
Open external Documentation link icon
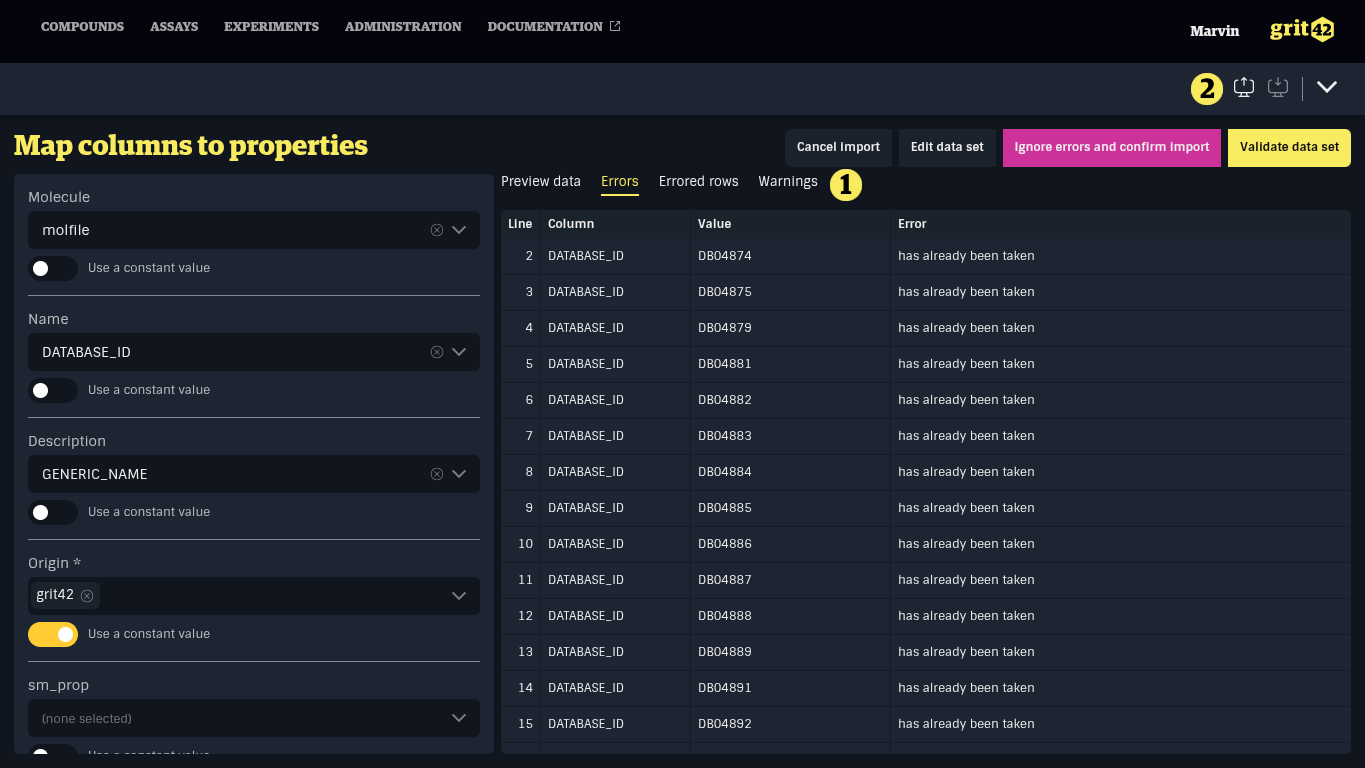tap(615, 26)
